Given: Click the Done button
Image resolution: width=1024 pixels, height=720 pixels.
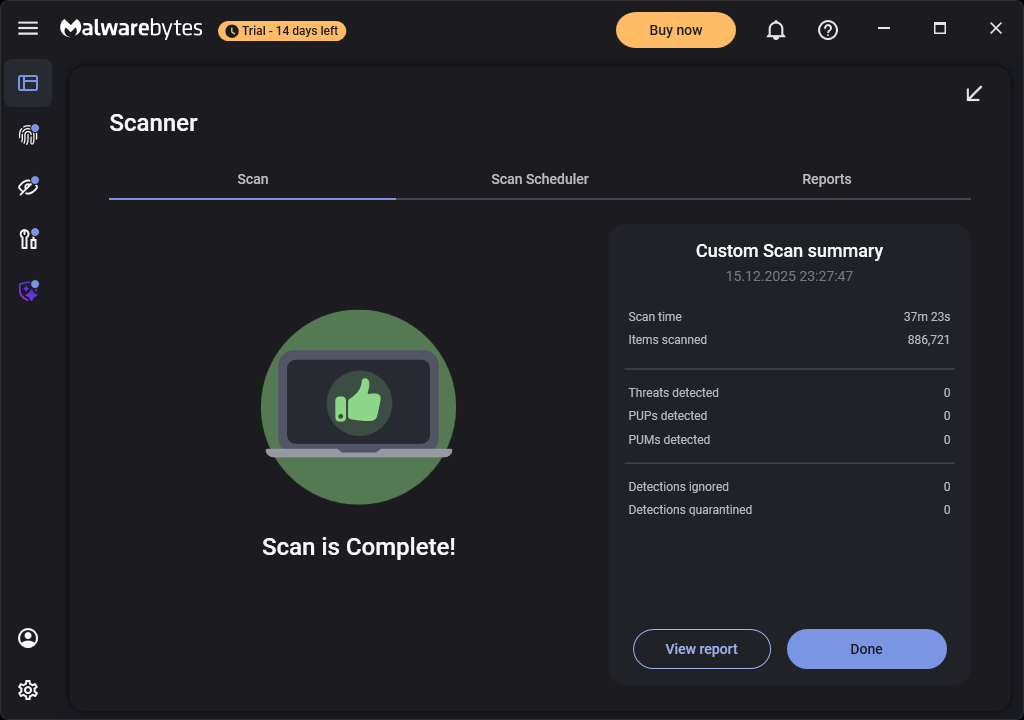Looking at the screenshot, I should pyautogui.click(x=867, y=649).
